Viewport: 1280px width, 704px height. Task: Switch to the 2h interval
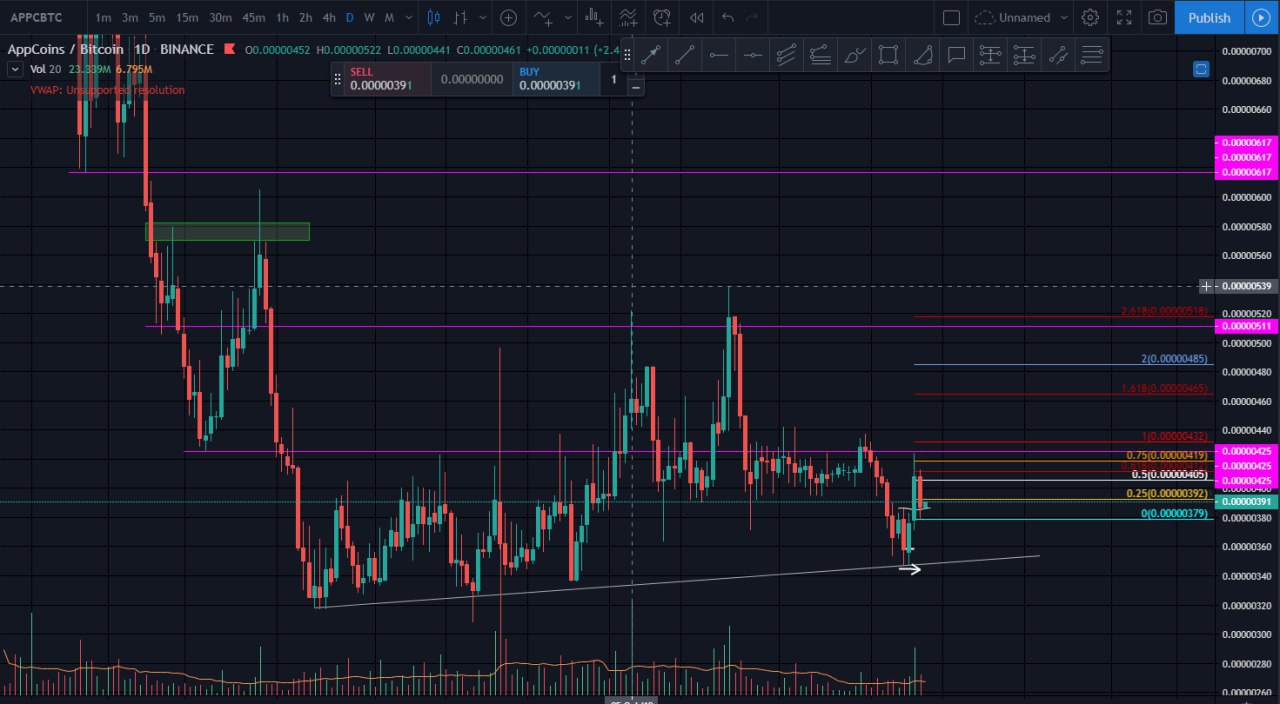point(306,17)
